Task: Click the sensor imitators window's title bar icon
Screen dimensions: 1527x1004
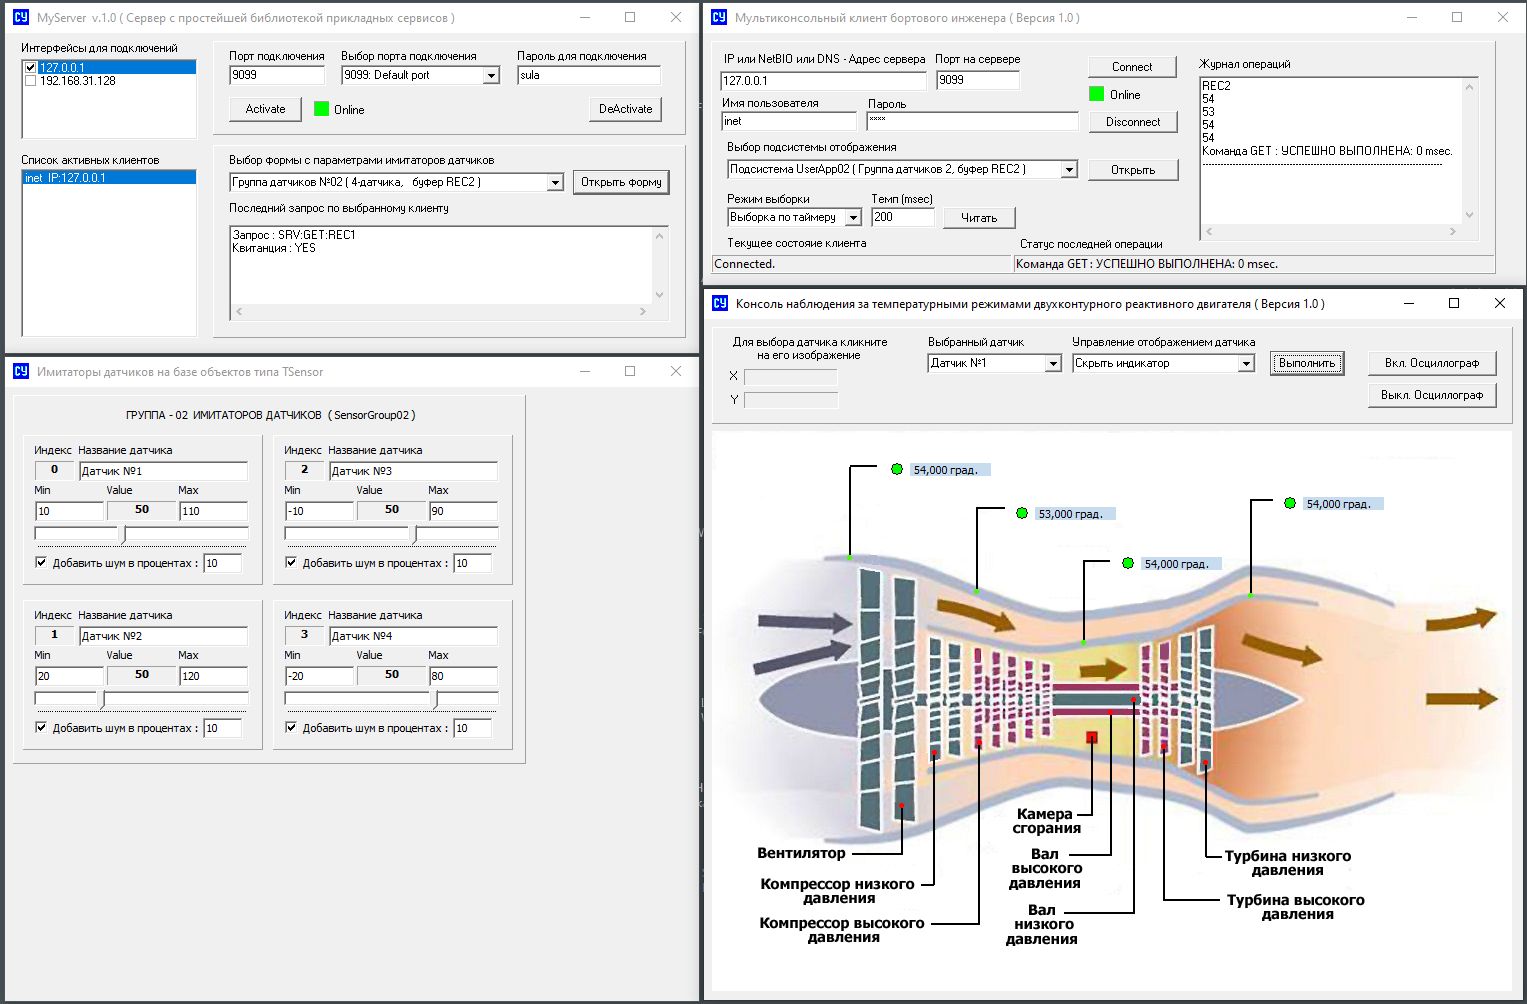Action: [x=20, y=371]
